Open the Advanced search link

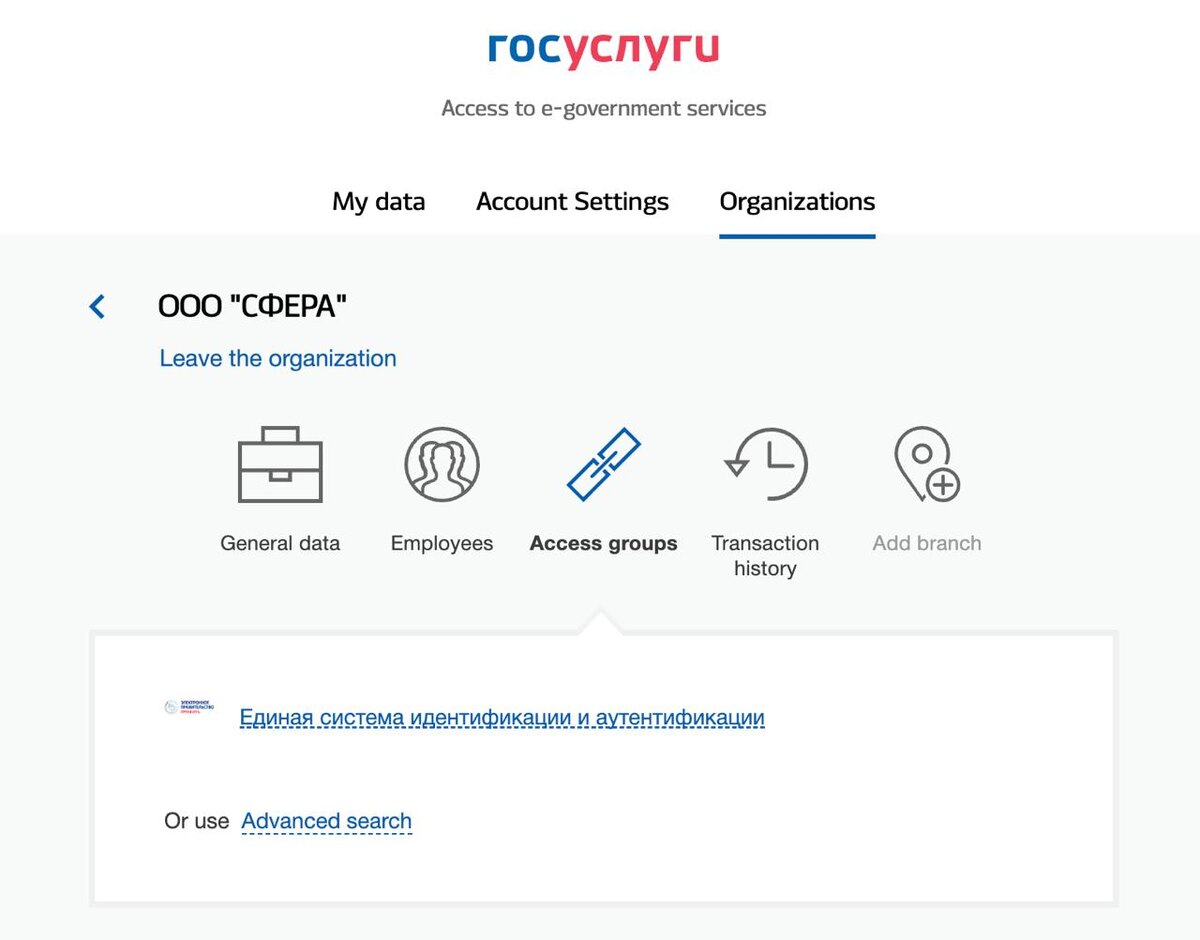coord(327,821)
